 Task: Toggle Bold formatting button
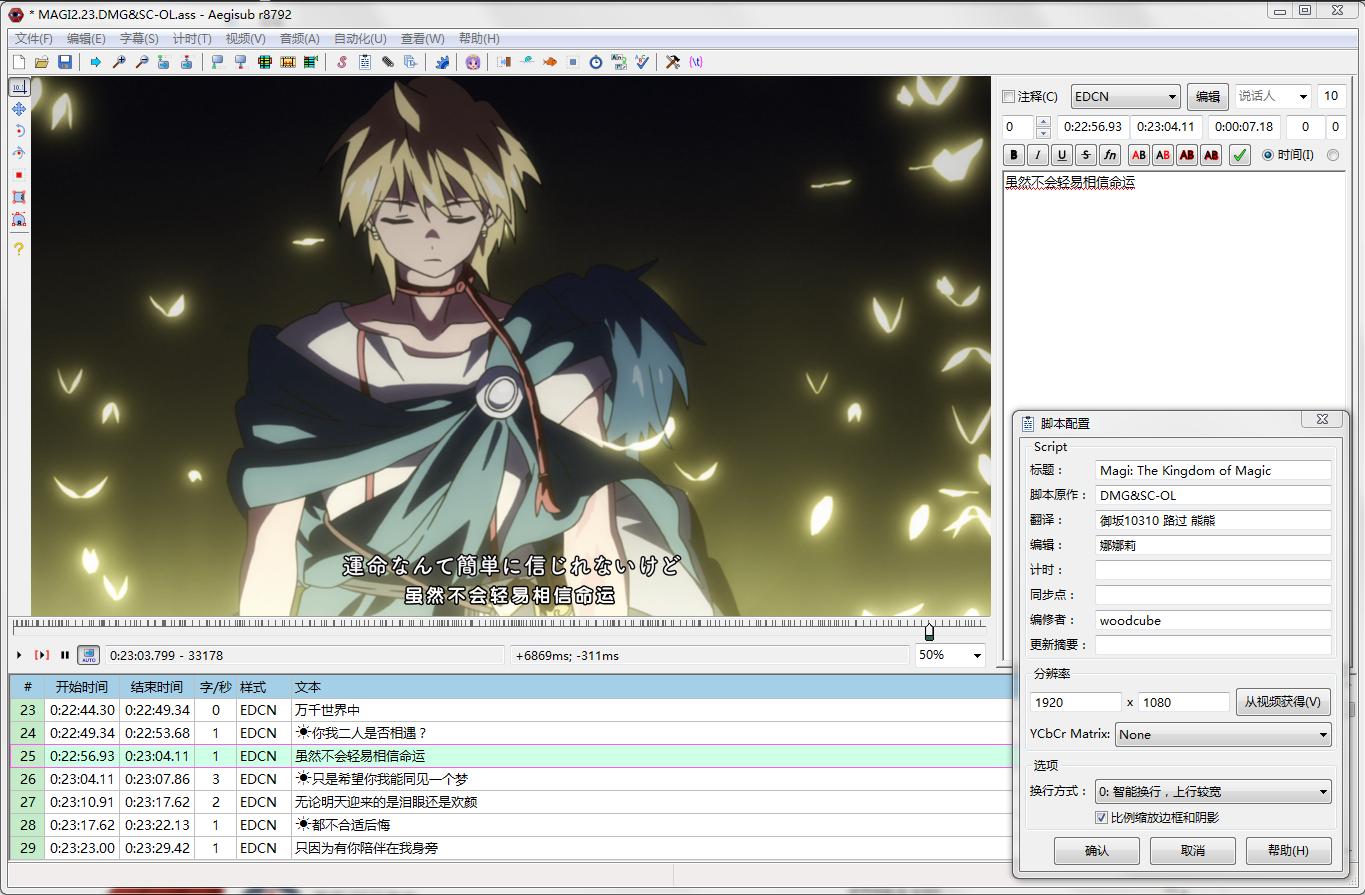[x=1014, y=155]
